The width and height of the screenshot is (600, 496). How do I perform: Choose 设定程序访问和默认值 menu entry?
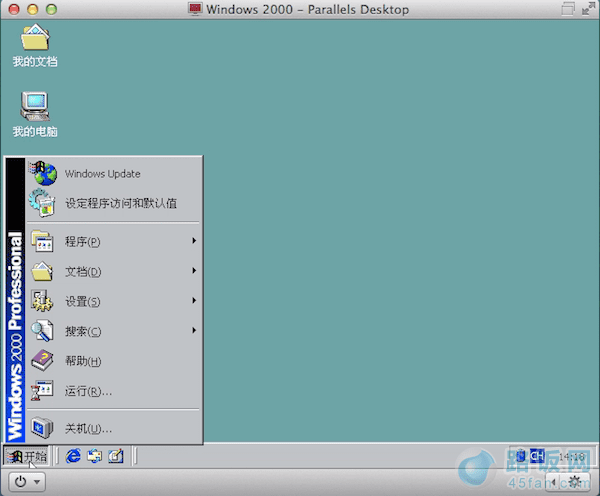click(x=114, y=203)
